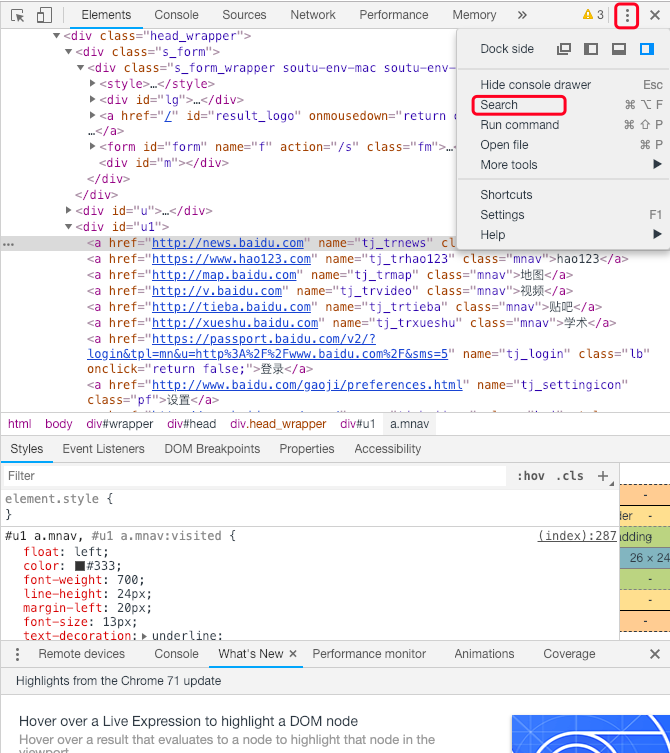The image size is (670, 753).
Task: Open the three-dot customize DevTools menu
Action: click(x=627, y=15)
